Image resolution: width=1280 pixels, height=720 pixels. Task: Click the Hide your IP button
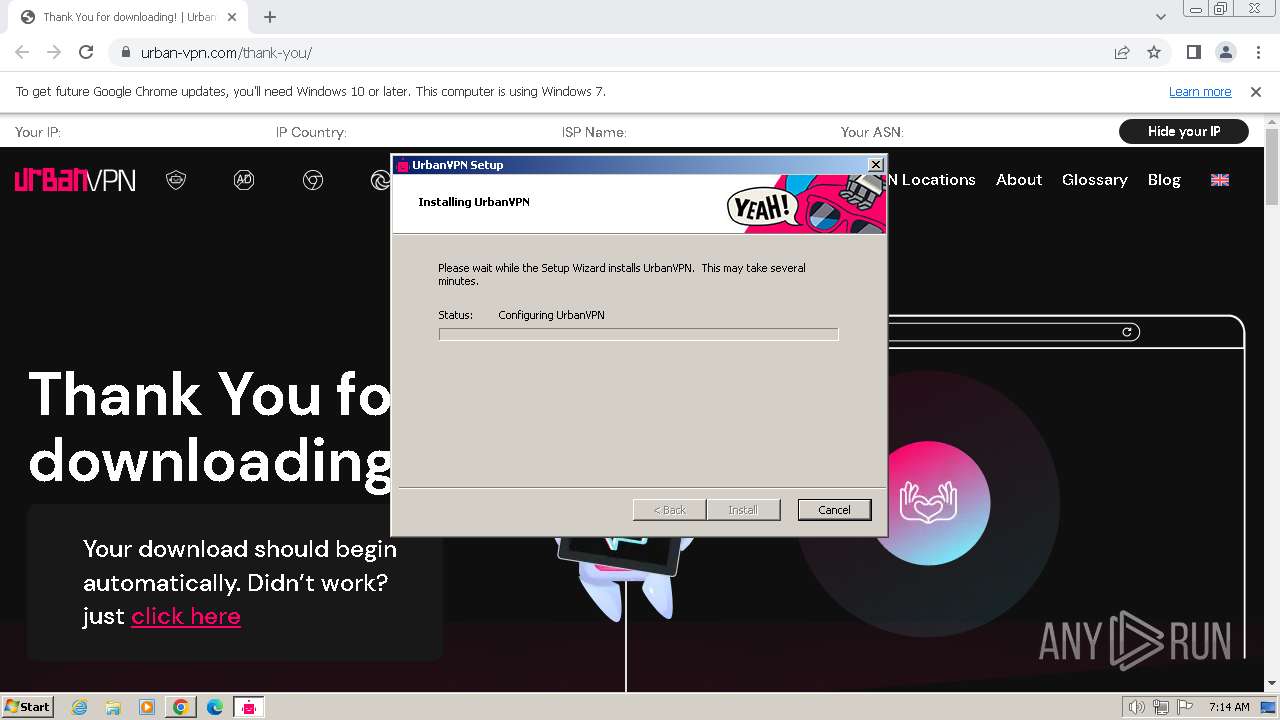(1184, 131)
